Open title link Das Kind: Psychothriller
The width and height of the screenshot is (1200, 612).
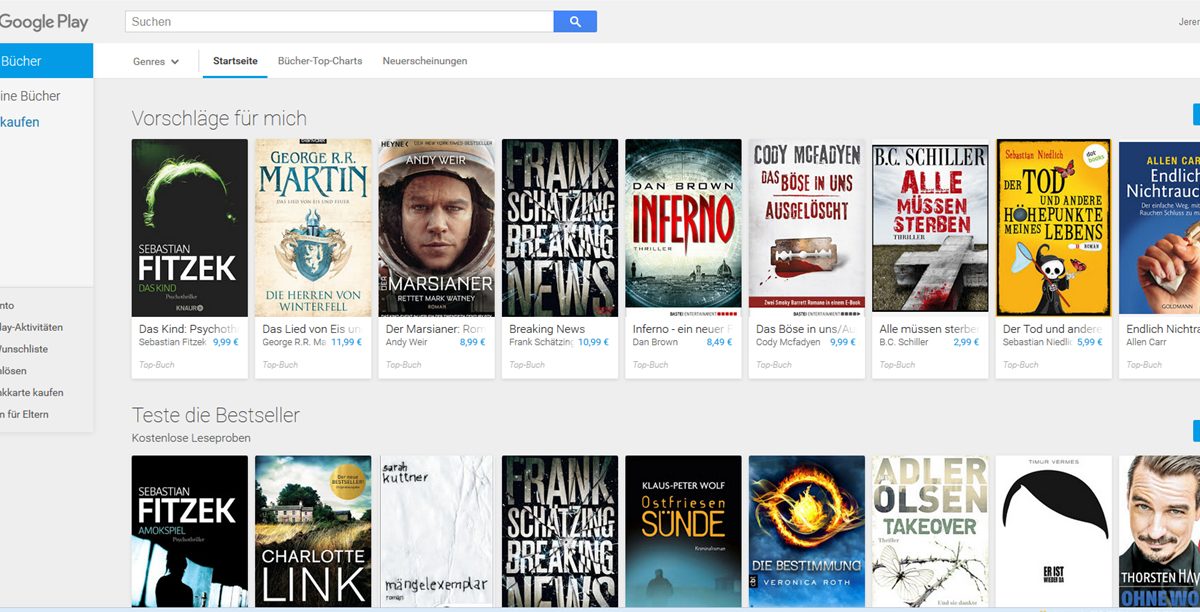188,328
